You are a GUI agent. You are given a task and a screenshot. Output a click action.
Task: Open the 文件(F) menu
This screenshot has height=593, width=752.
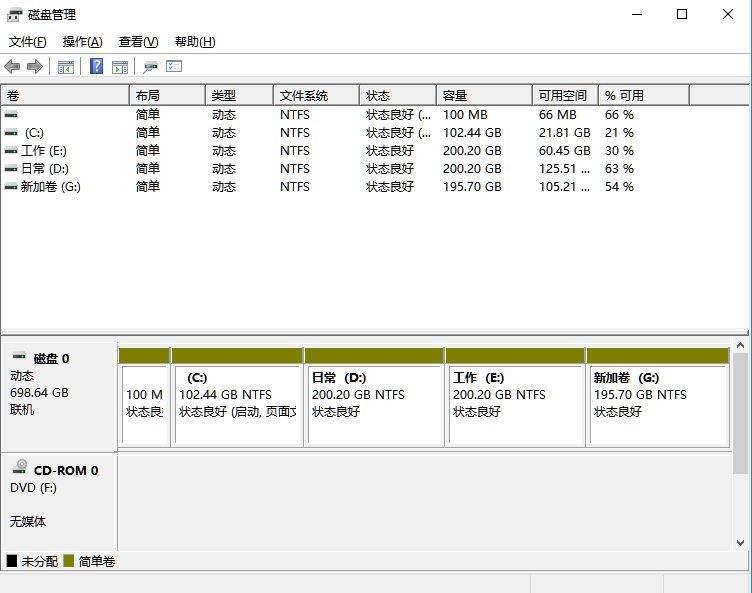27,42
